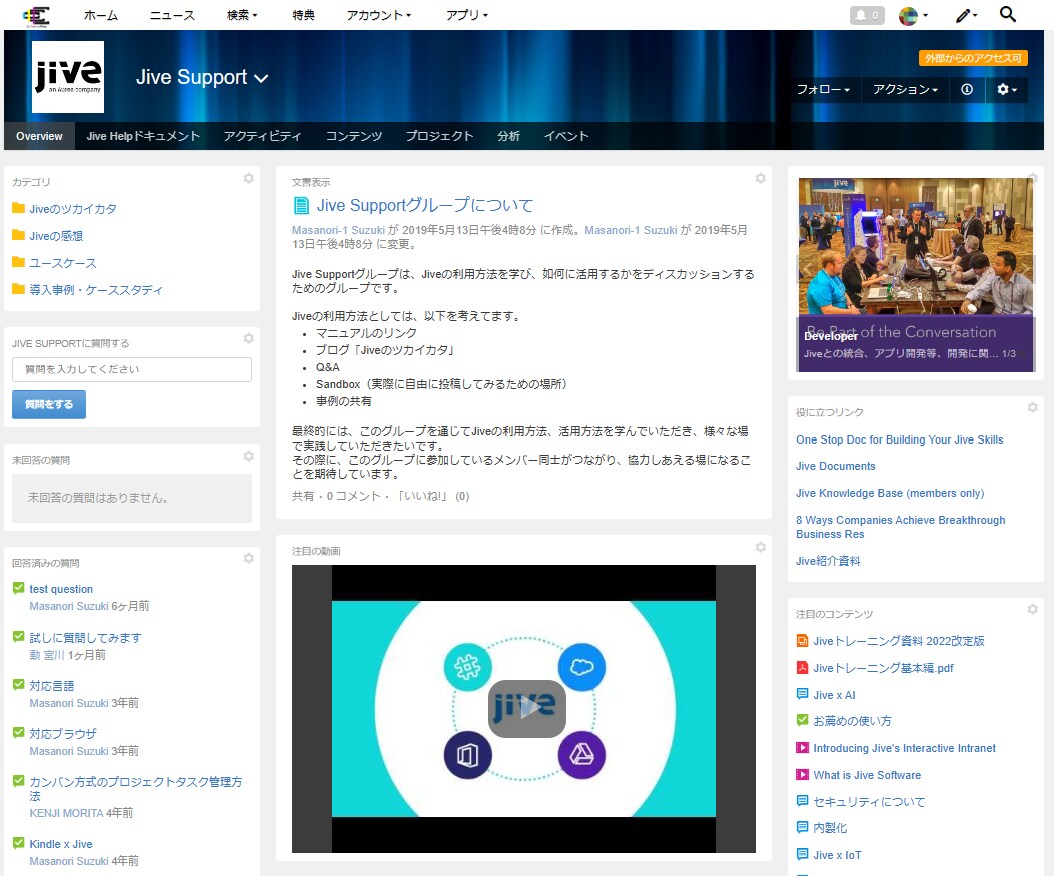This screenshot has width=1054, height=876.
Task: Click the 質問を入力してください input field
Action: point(132,369)
